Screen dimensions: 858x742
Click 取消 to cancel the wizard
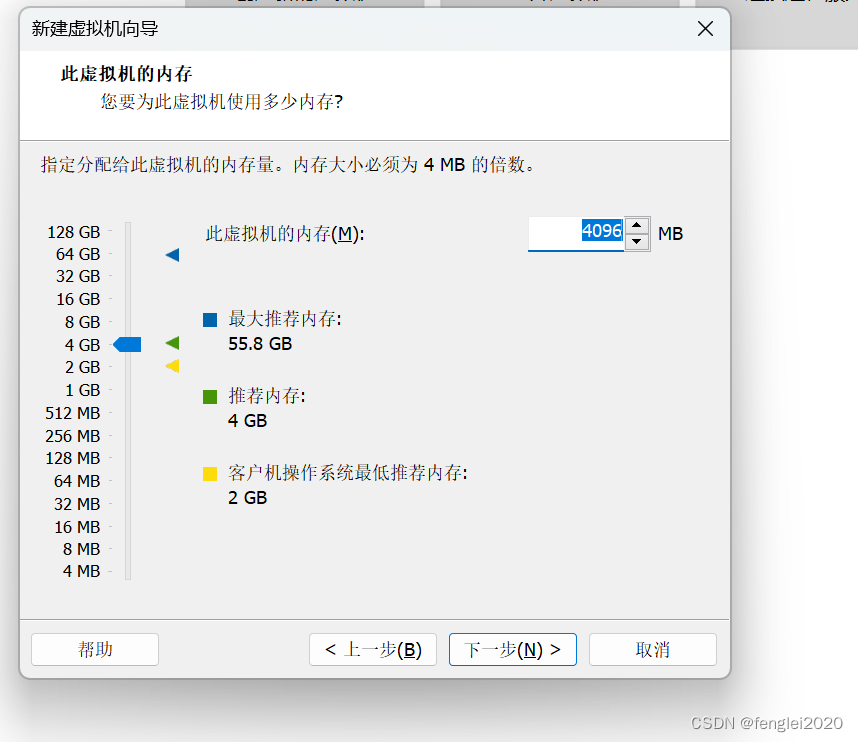coord(652,650)
